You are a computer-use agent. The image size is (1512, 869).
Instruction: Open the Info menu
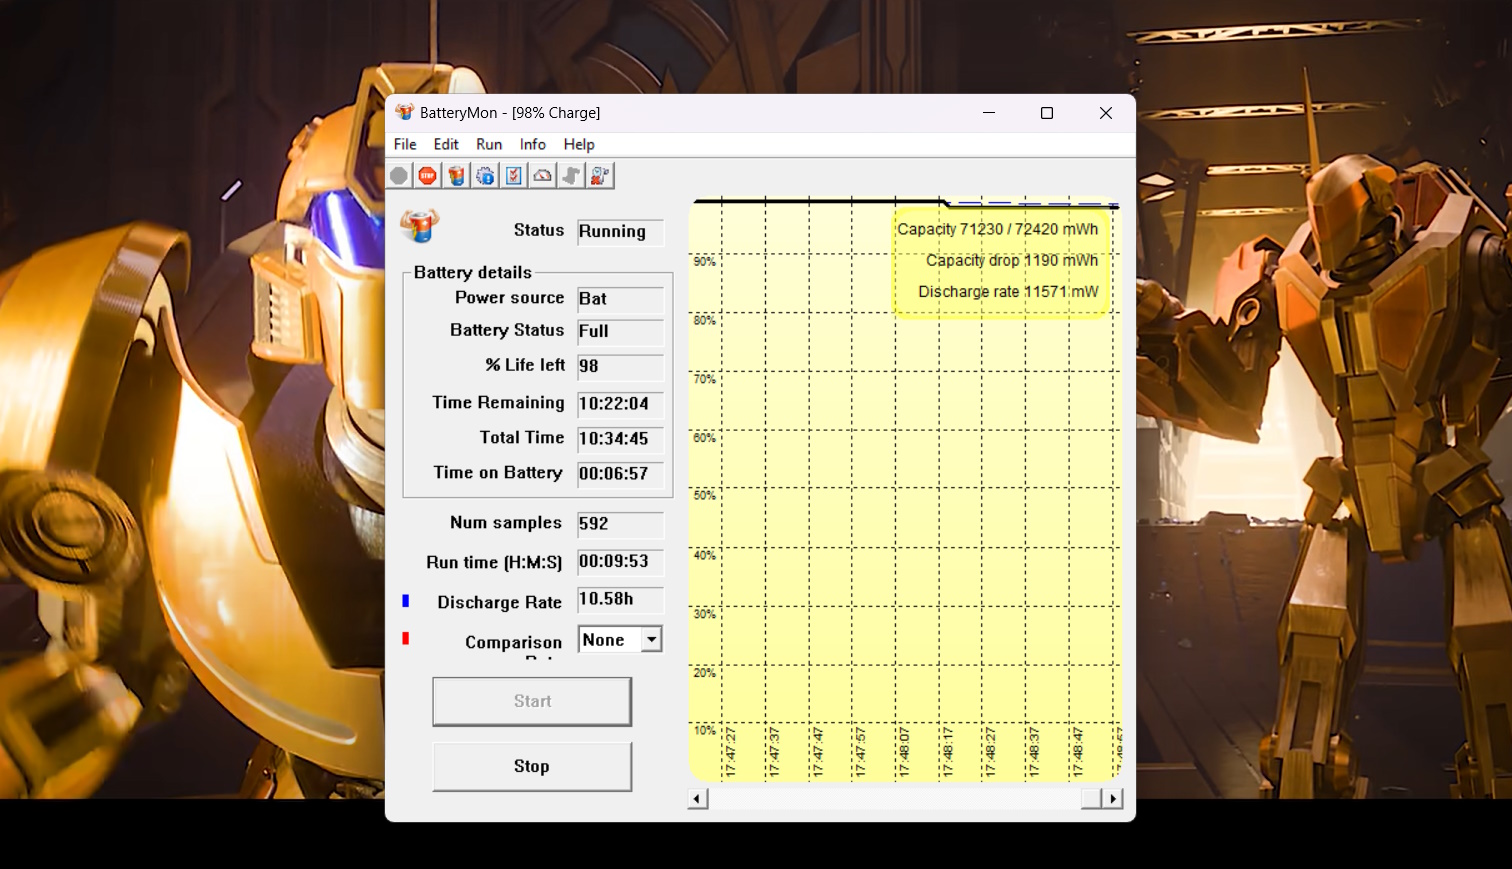(533, 144)
